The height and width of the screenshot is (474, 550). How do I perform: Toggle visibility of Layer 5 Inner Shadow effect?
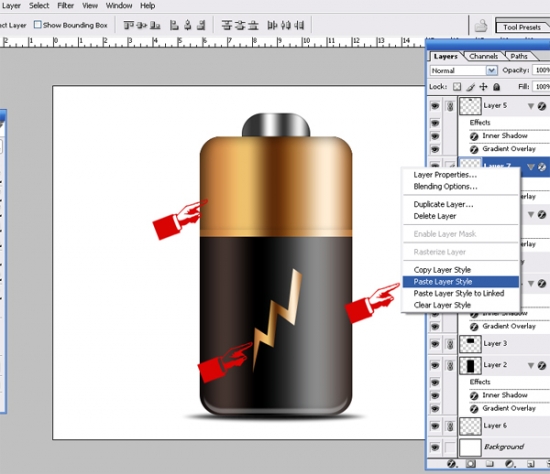(435, 136)
